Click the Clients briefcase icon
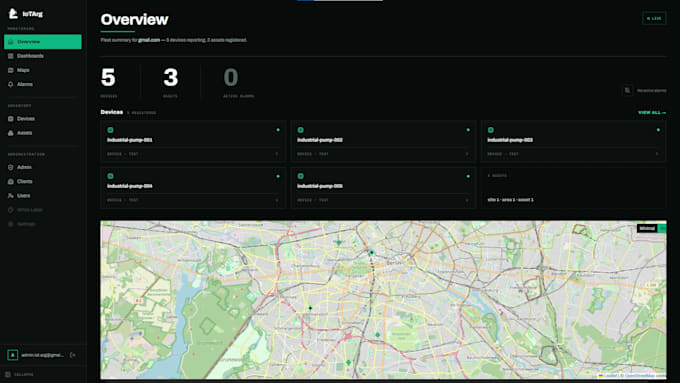Screen dimensions: 680x383 click(10, 181)
